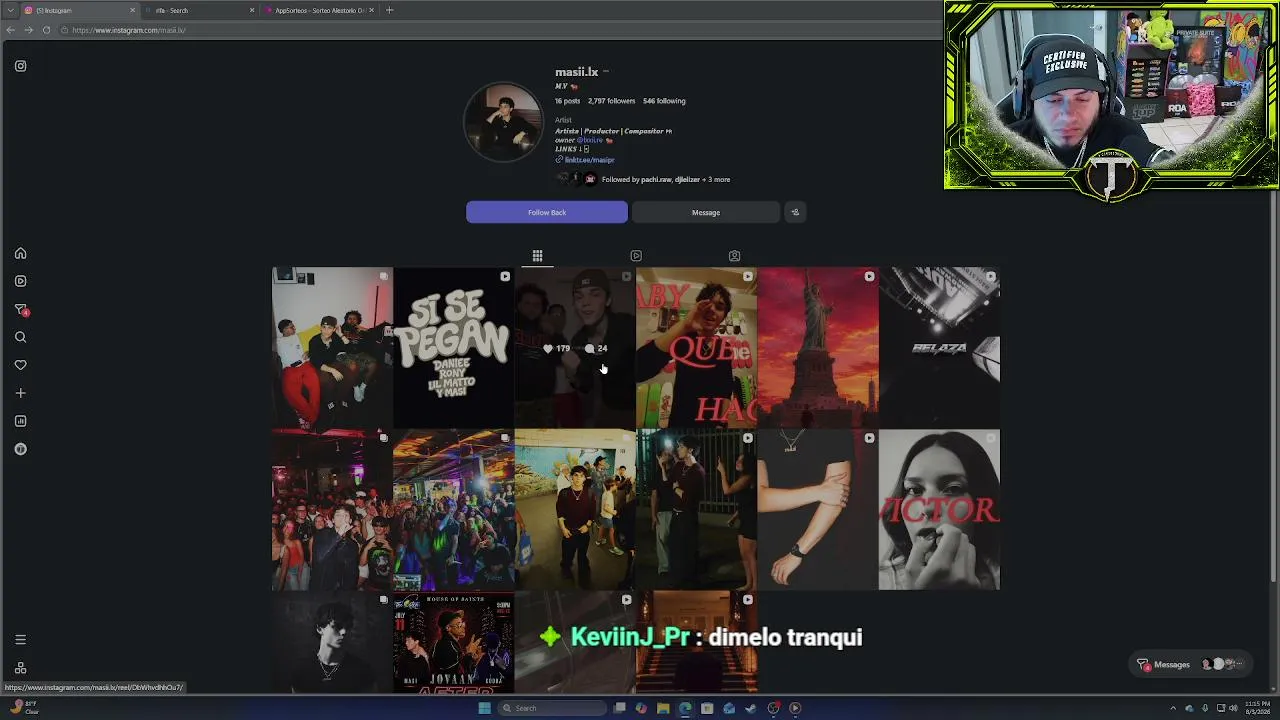Open the 'QUE HAC' reel thumbnail
The height and width of the screenshot is (720, 1280).
click(x=696, y=347)
